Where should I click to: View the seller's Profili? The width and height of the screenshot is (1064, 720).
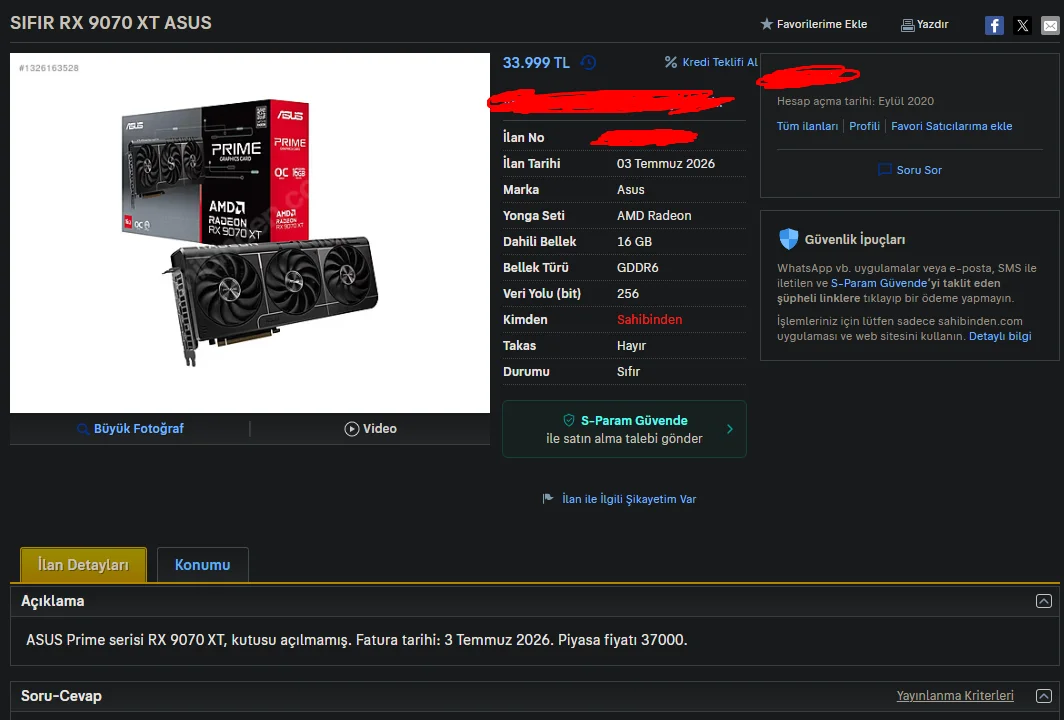tap(864, 126)
